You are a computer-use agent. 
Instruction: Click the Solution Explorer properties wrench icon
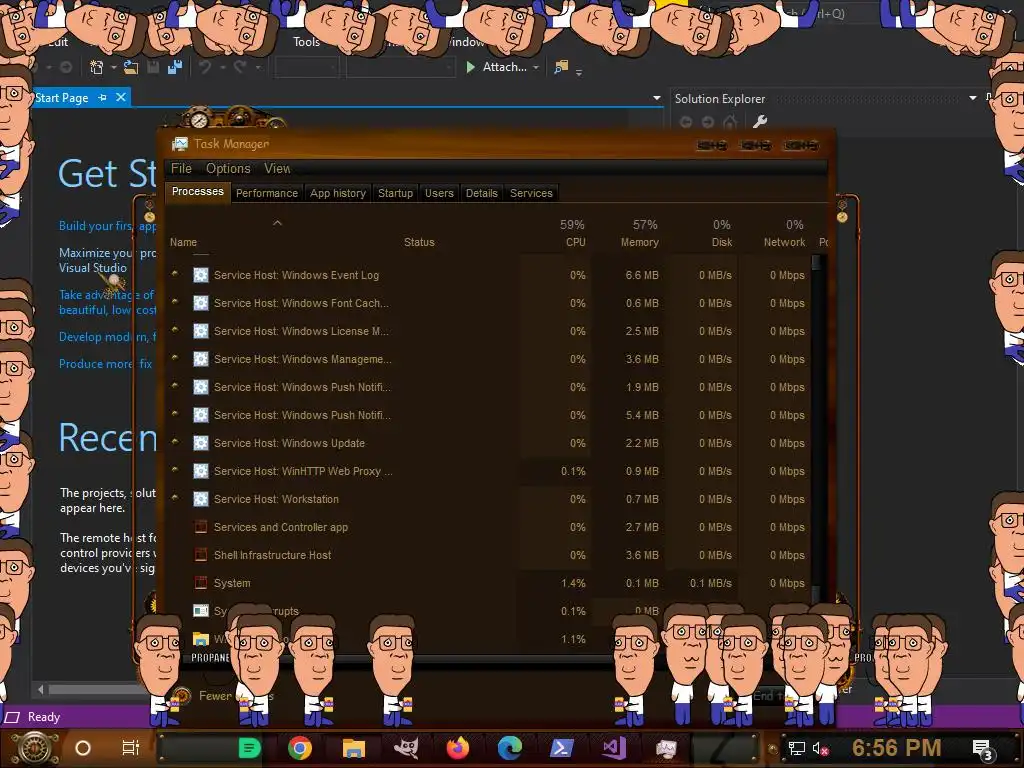(x=760, y=121)
